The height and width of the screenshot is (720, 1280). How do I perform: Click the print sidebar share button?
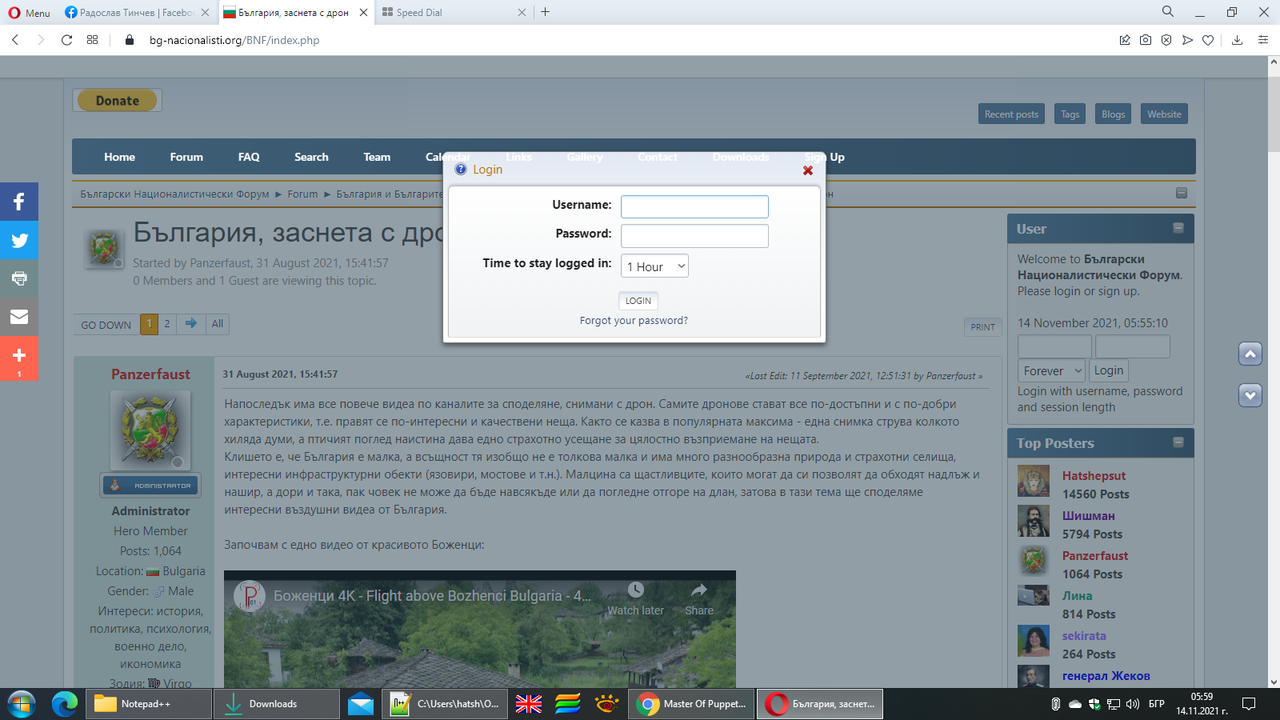19,278
